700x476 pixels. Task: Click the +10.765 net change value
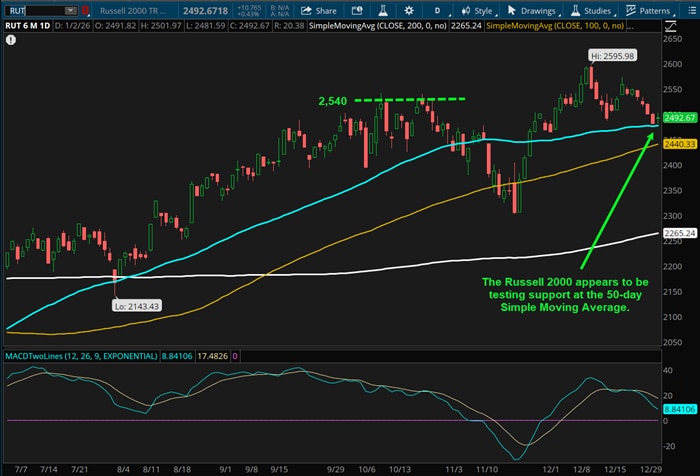[x=249, y=8]
